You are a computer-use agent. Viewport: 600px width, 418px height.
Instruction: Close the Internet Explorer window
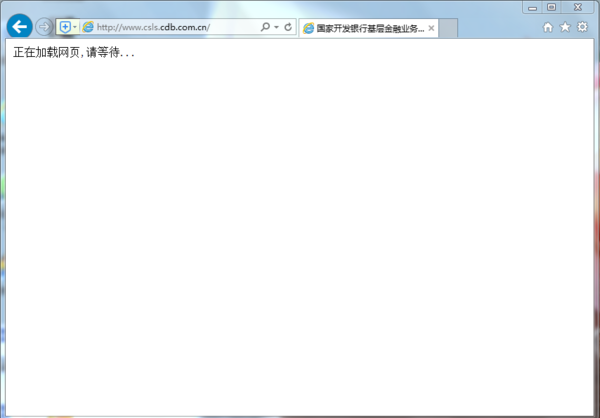click(x=578, y=7)
